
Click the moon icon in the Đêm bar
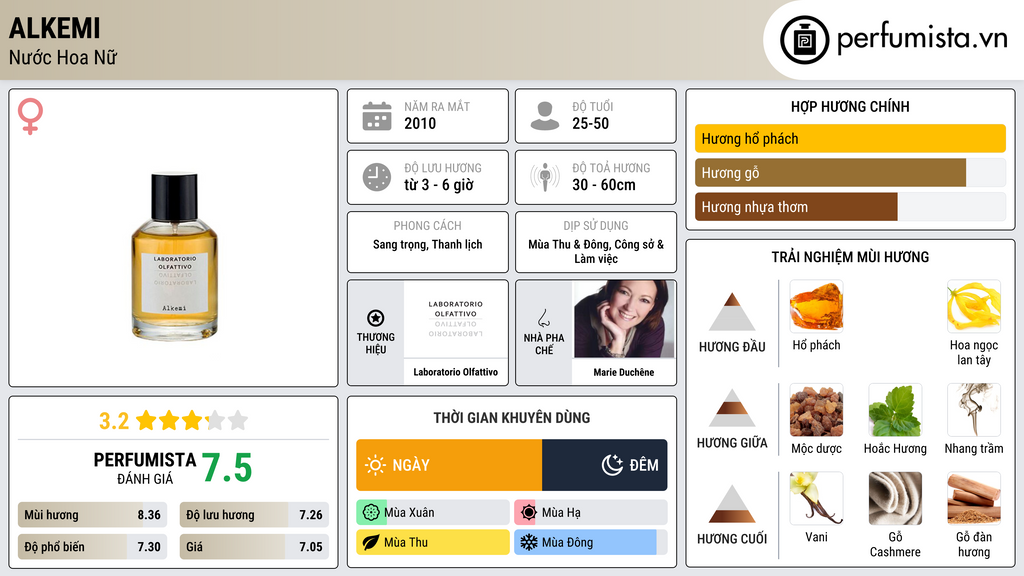coord(612,465)
